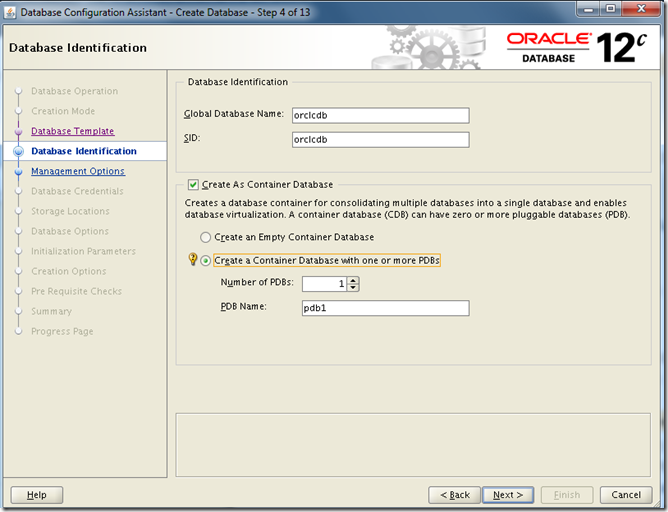The width and height of the screenshot is (668, 512).
Task: Click the Database Template step bullet
Action: pos(18,131)
